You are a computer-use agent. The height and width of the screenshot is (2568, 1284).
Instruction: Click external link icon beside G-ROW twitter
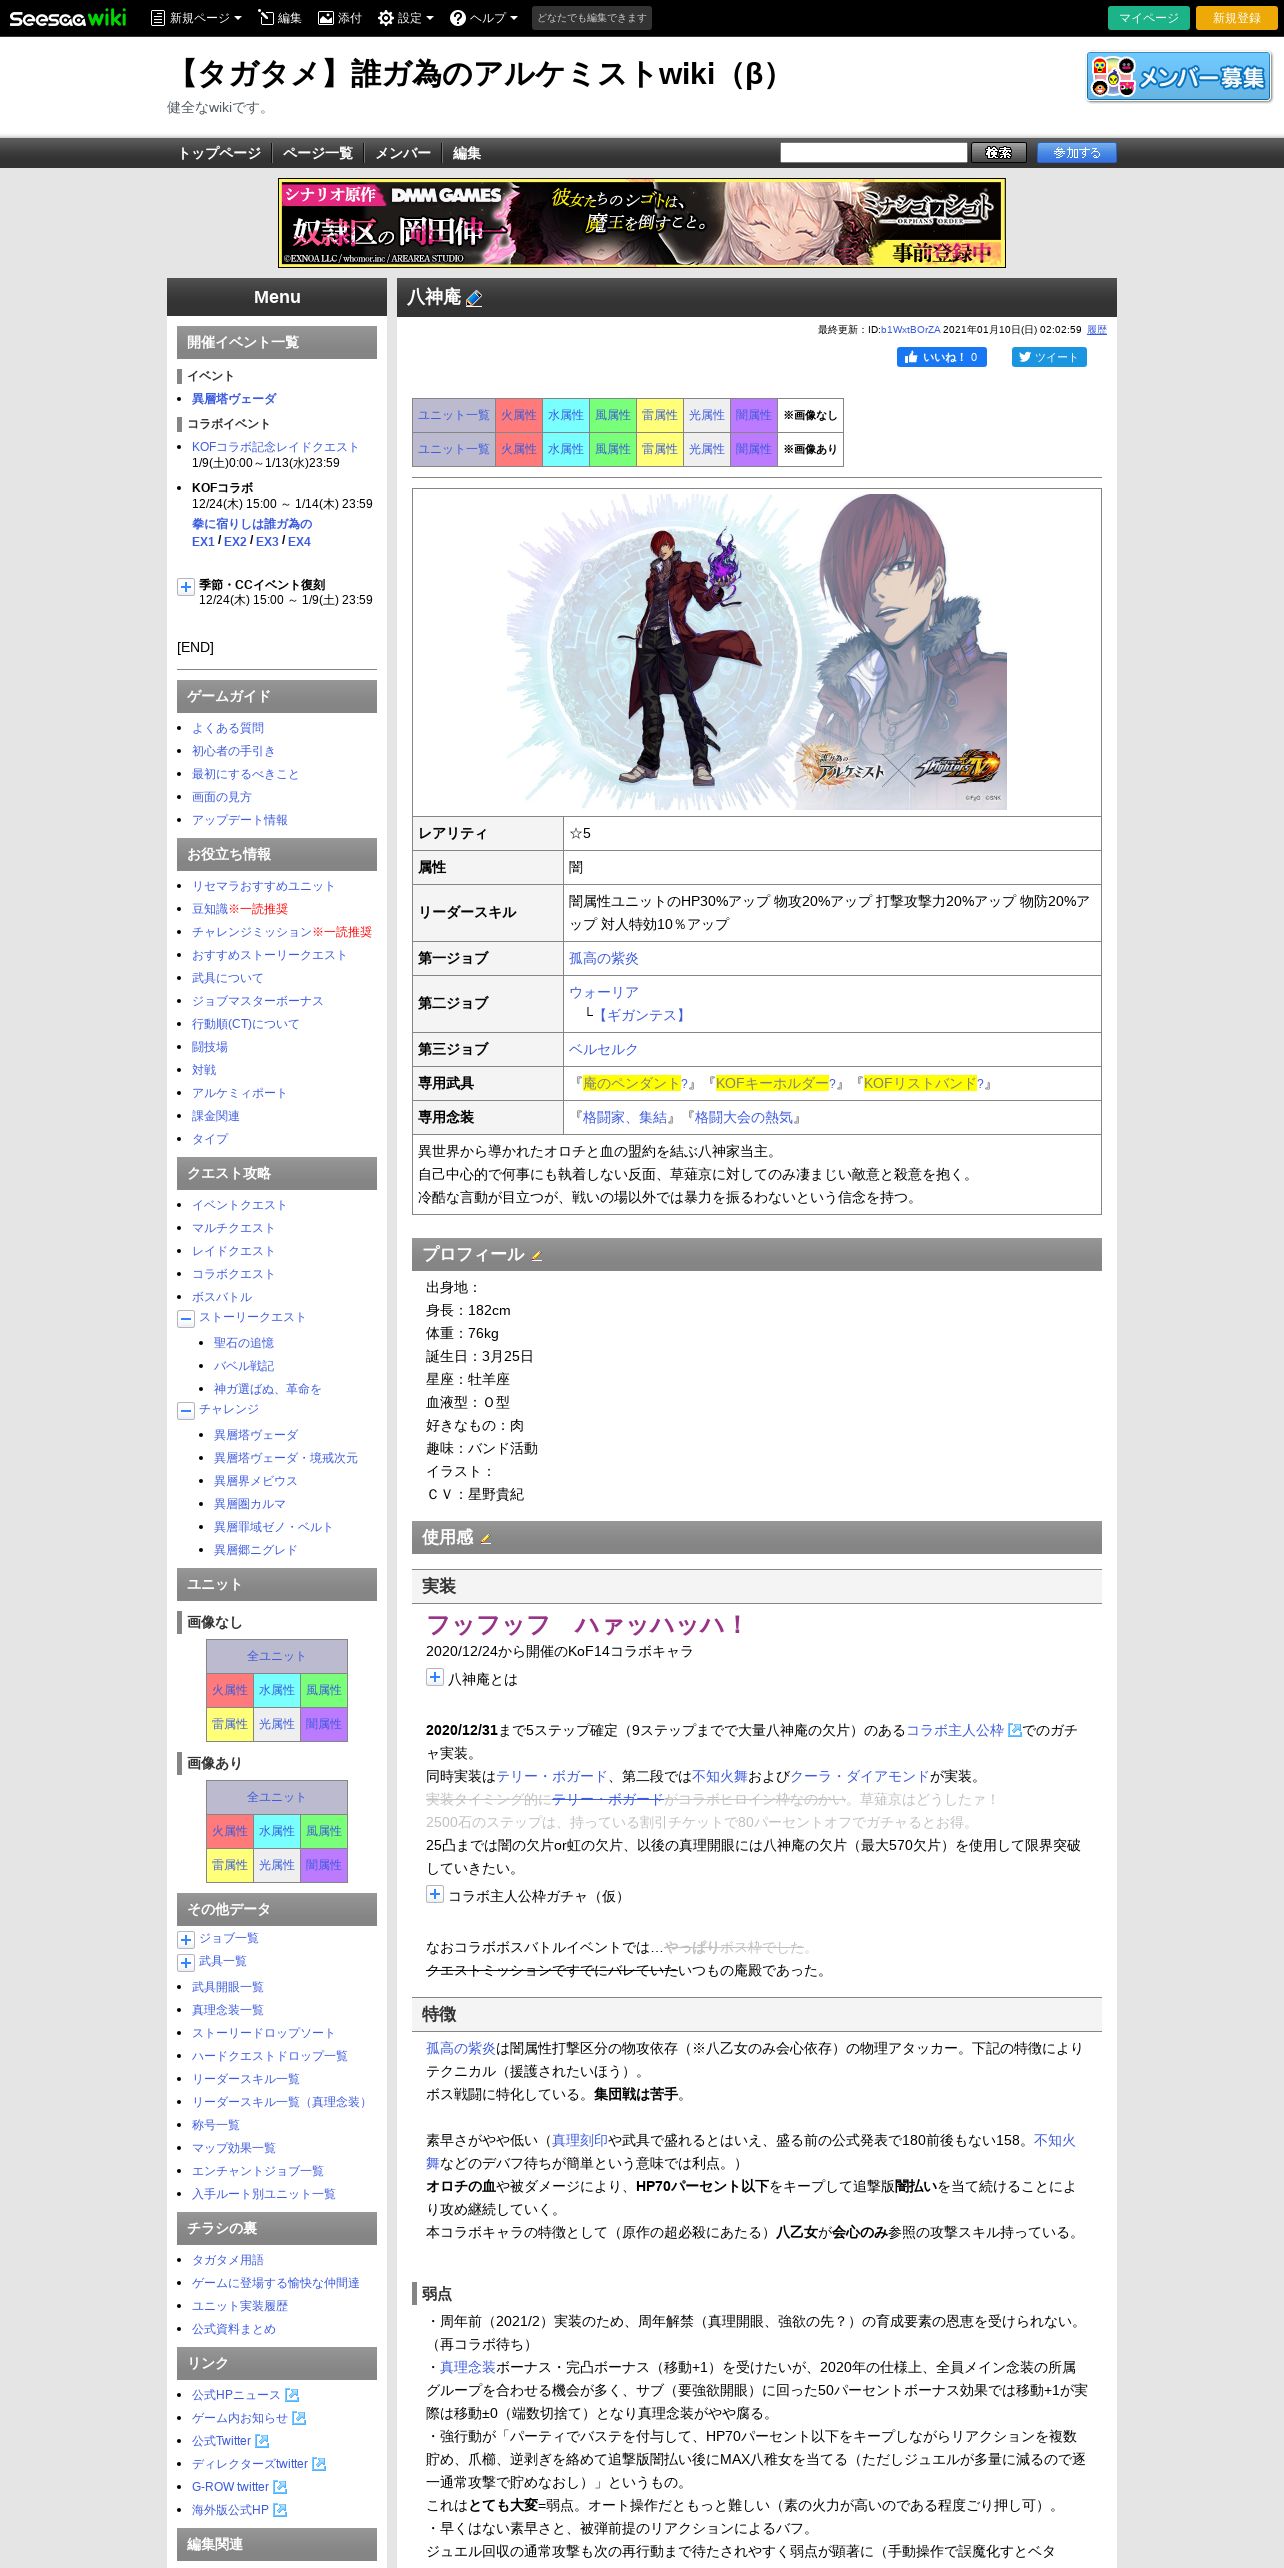click(280, 2487)
